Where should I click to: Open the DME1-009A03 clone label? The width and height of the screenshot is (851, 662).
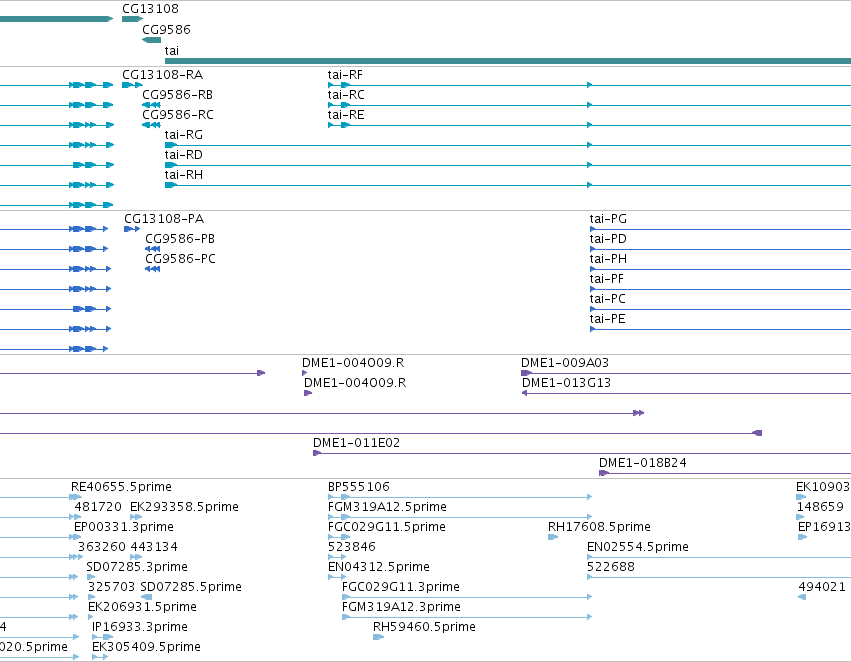[565, 363]
